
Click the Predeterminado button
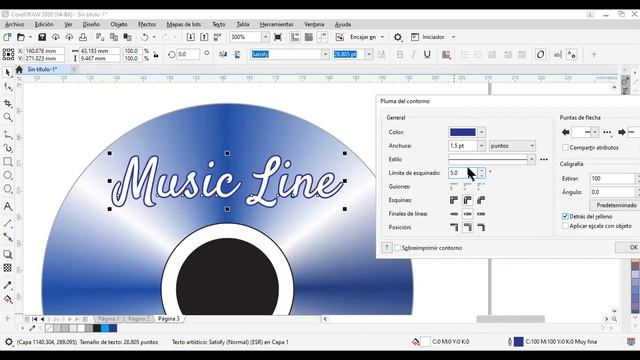click(615, 205)
